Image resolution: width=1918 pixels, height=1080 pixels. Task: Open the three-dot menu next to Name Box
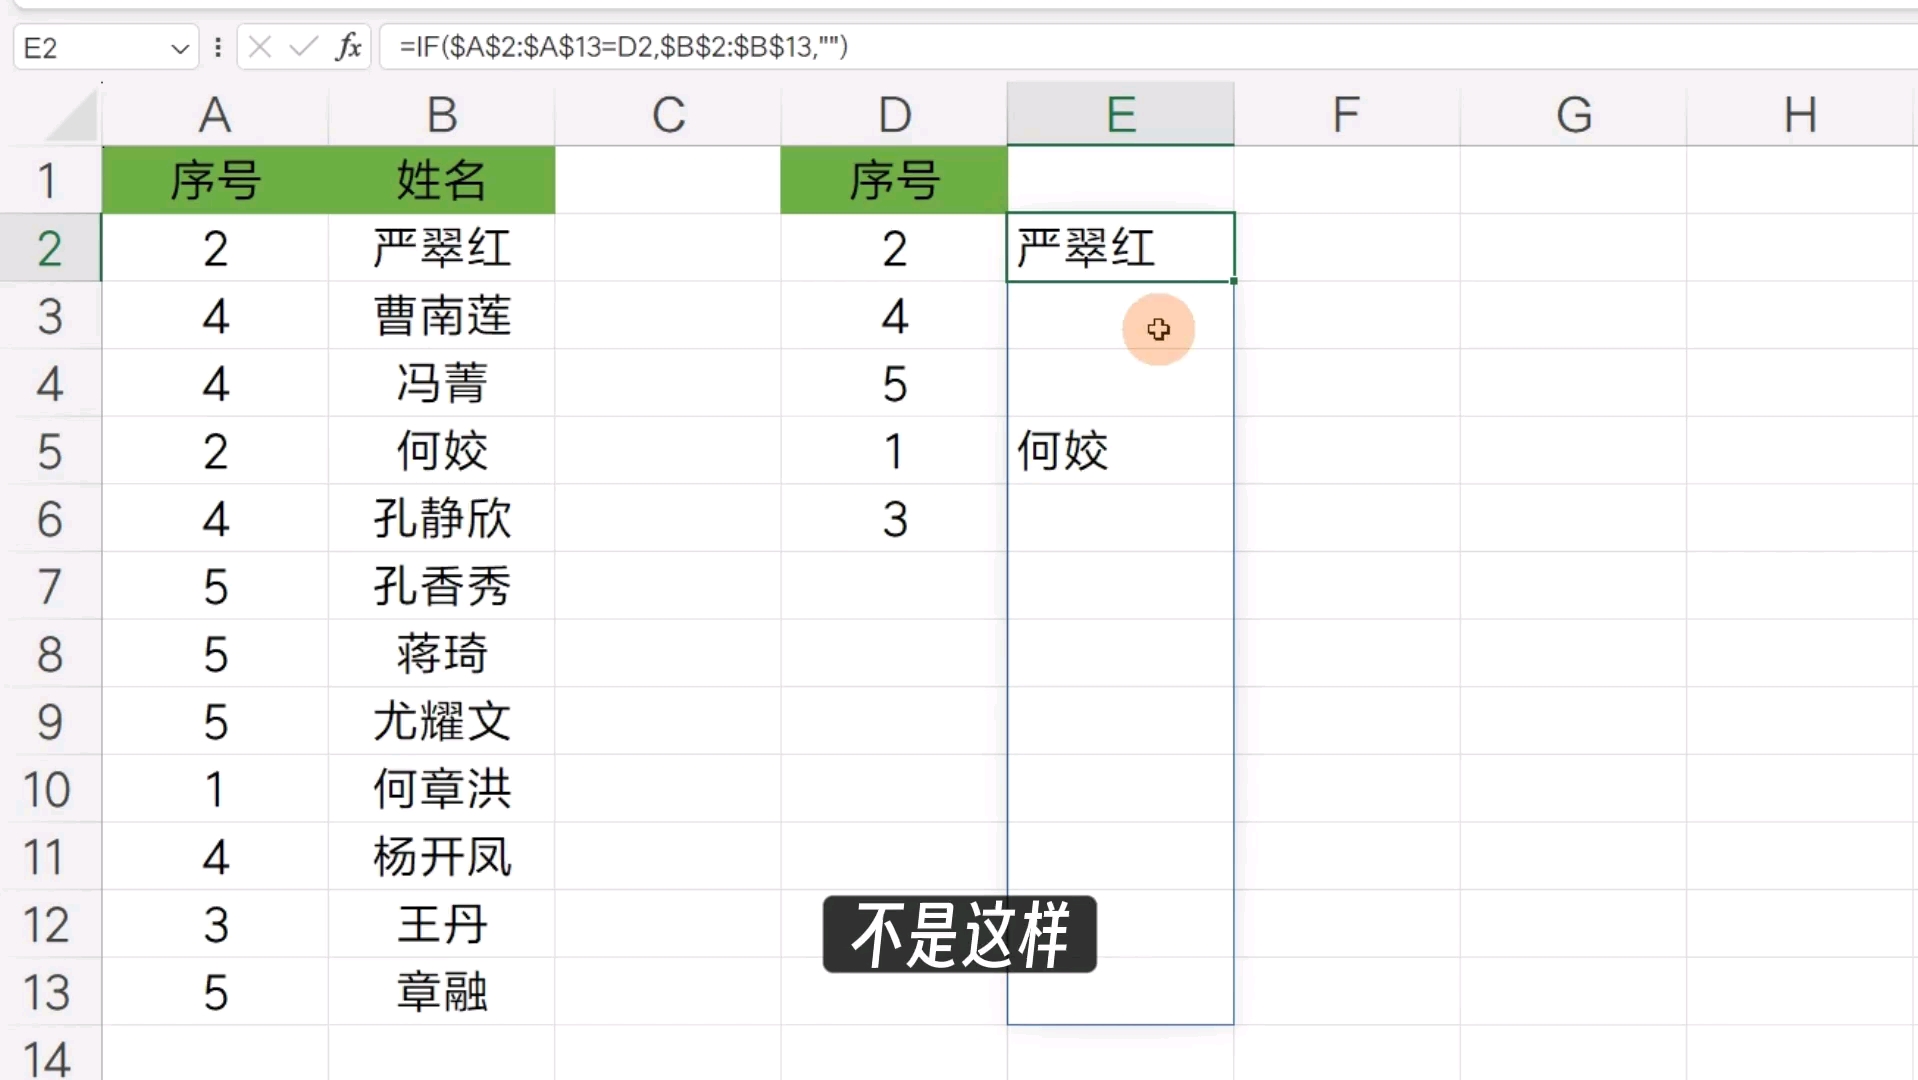218,46
